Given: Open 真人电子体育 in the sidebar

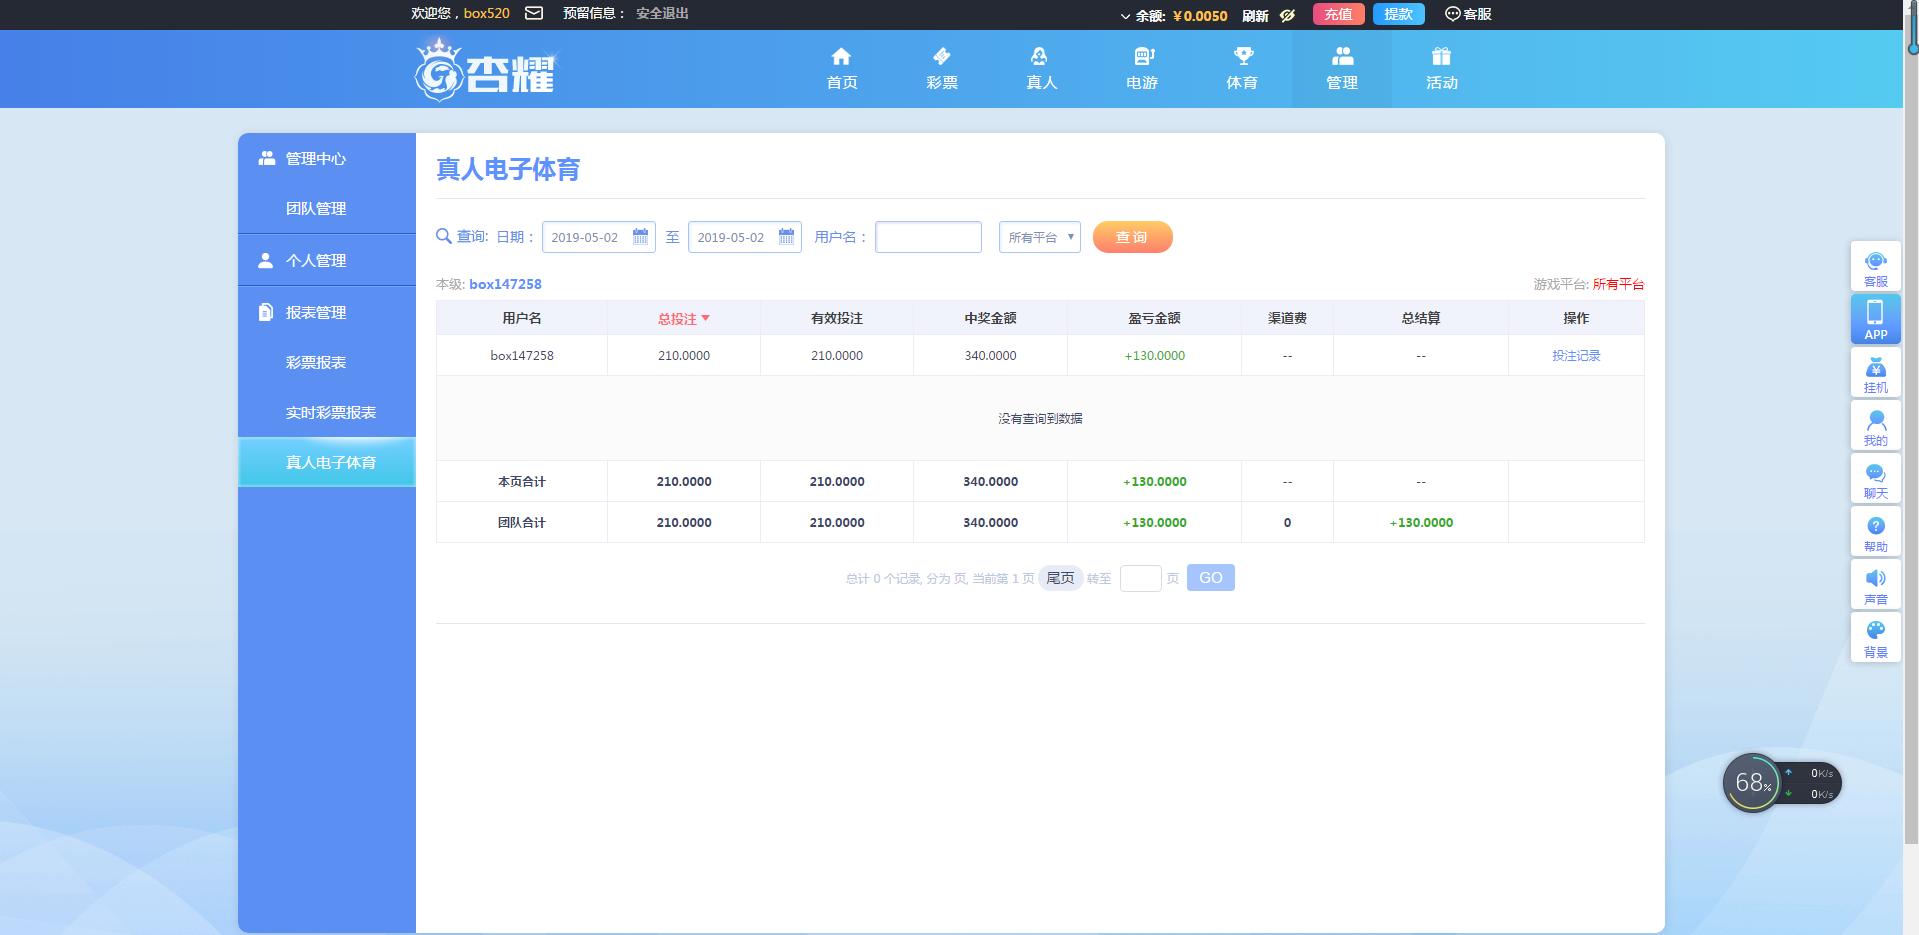Looking at the screenshot, I should [x=327, y=462].
